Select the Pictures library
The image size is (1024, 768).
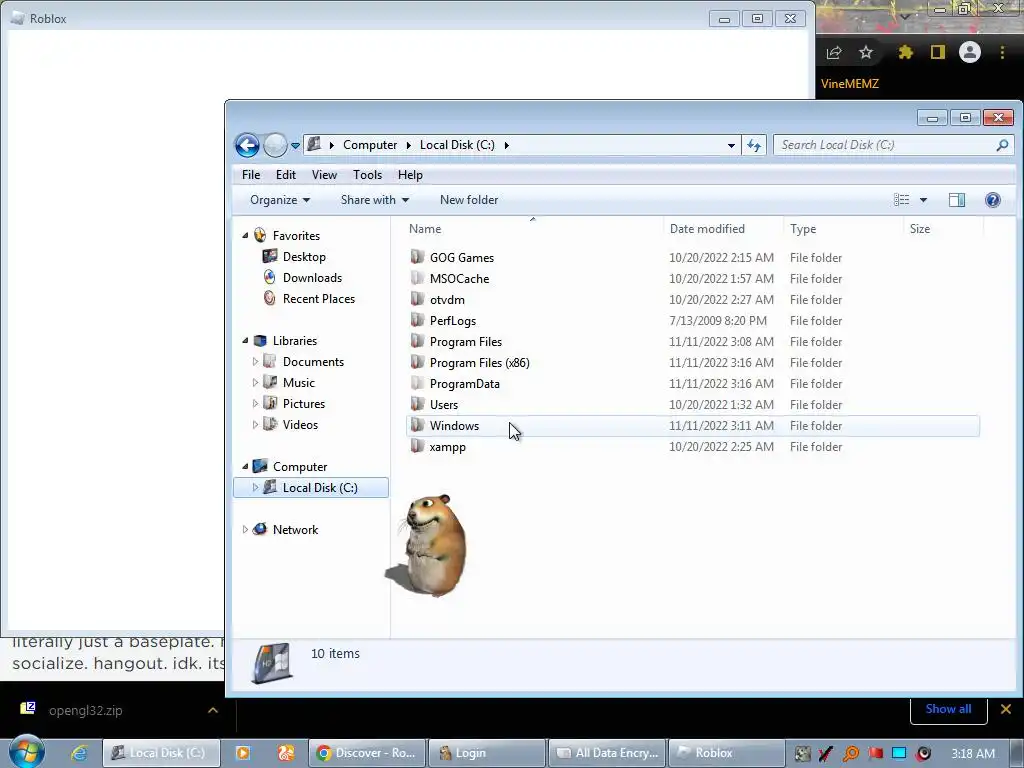(304, 404)
